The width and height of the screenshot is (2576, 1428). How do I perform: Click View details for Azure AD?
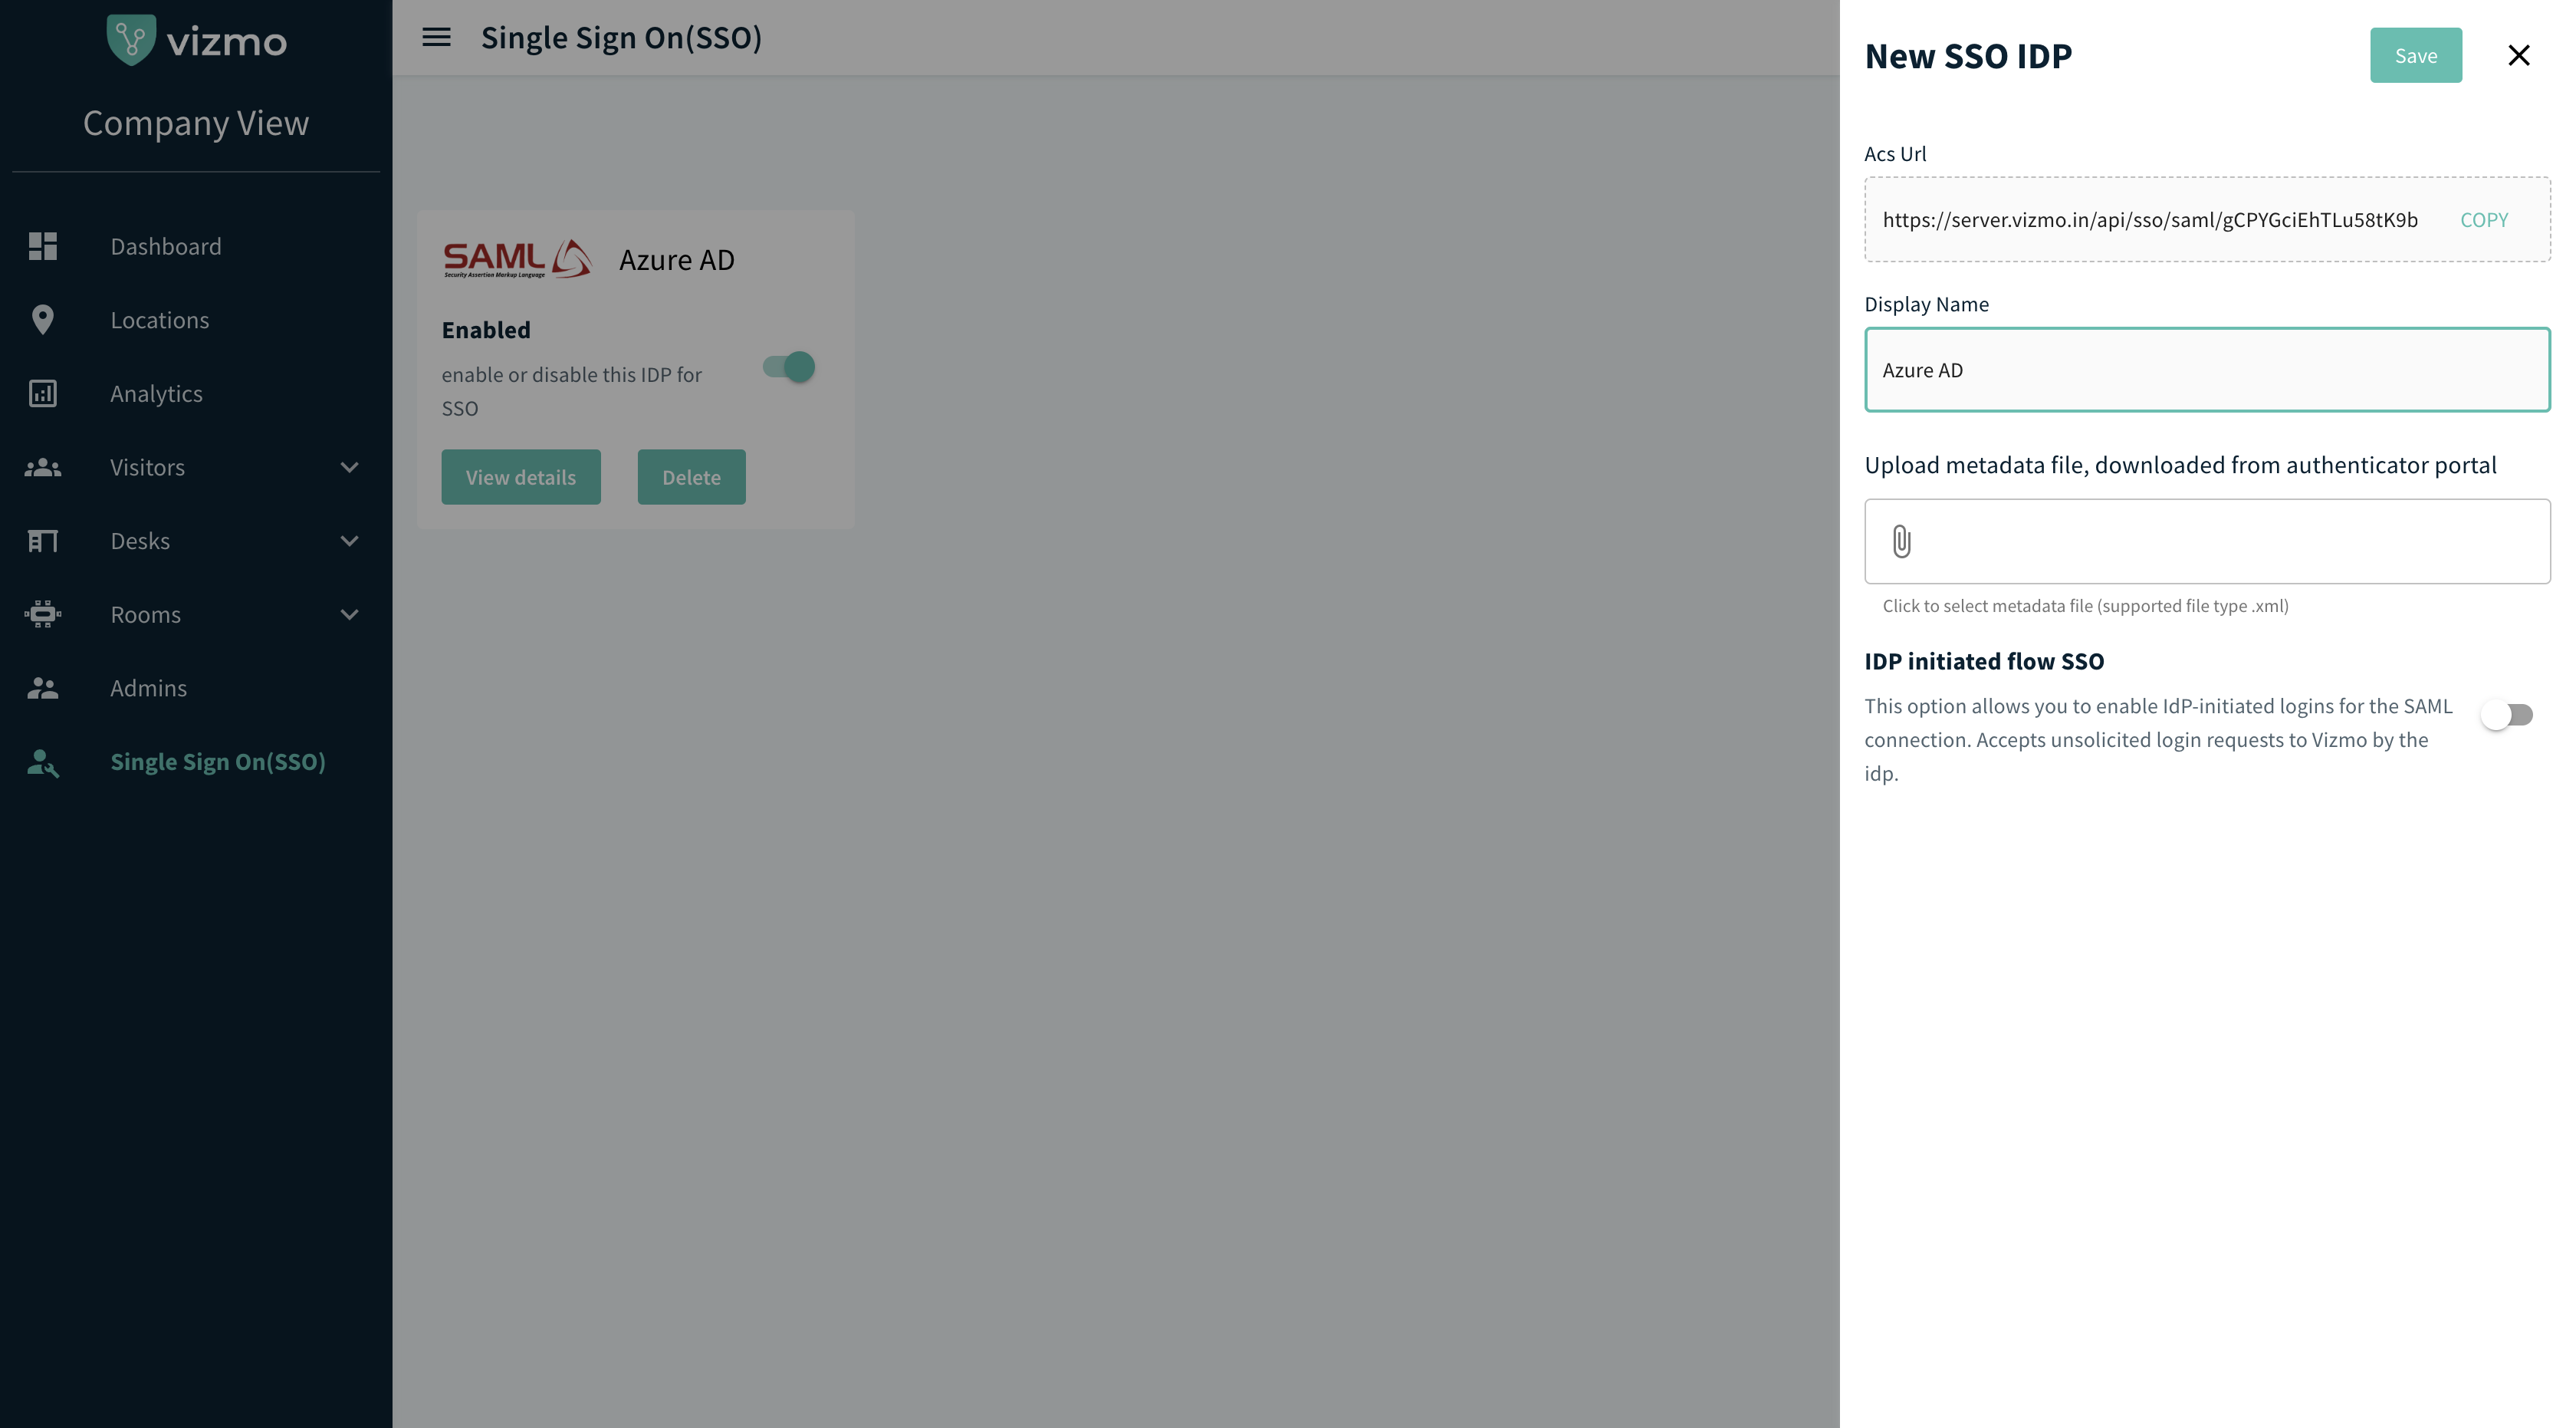(x=520, y=477)
